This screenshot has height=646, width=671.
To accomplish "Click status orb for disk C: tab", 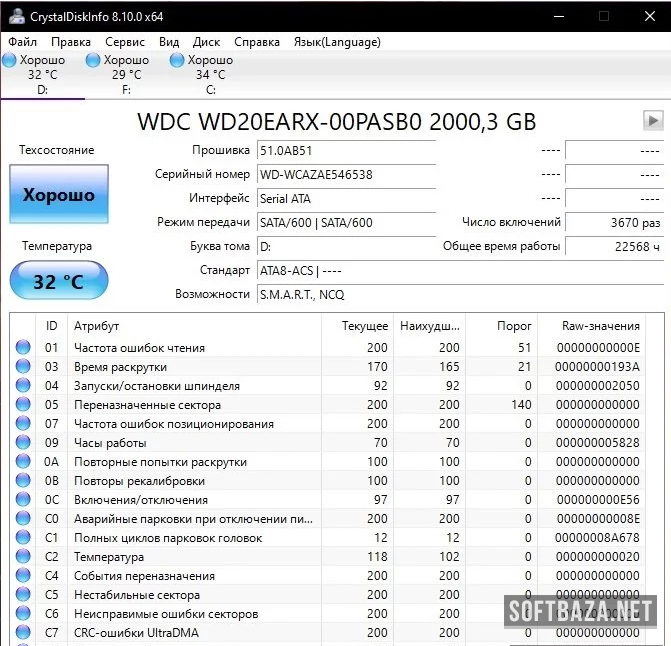I will tap(177, 61).
